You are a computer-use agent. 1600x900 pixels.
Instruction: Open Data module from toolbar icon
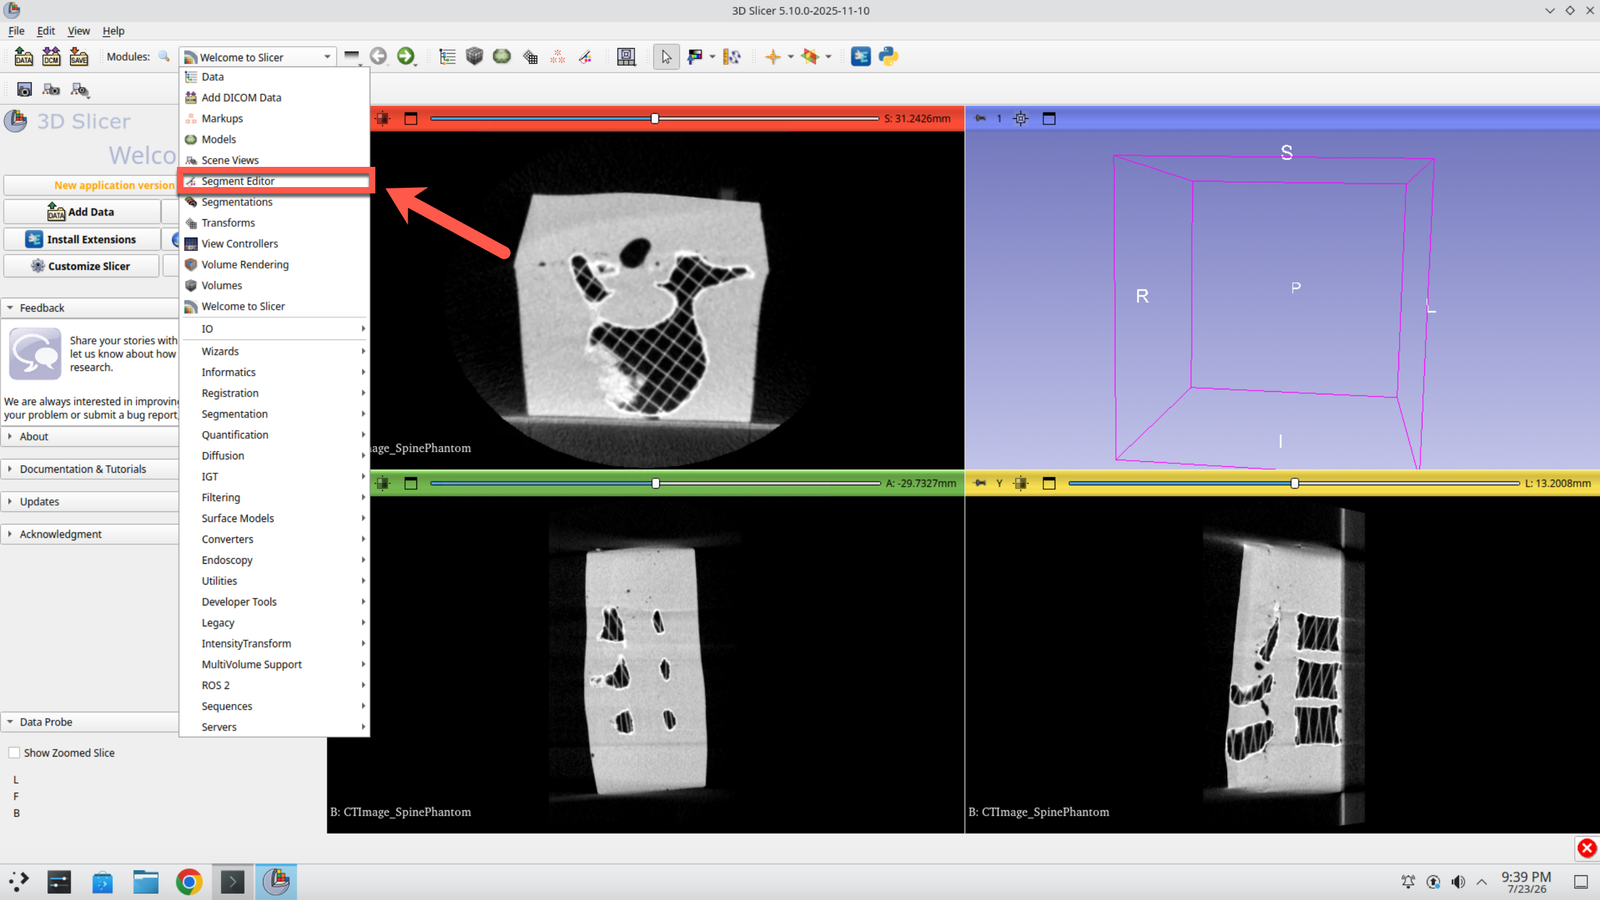pyautogui.click(x=447, y=57)
